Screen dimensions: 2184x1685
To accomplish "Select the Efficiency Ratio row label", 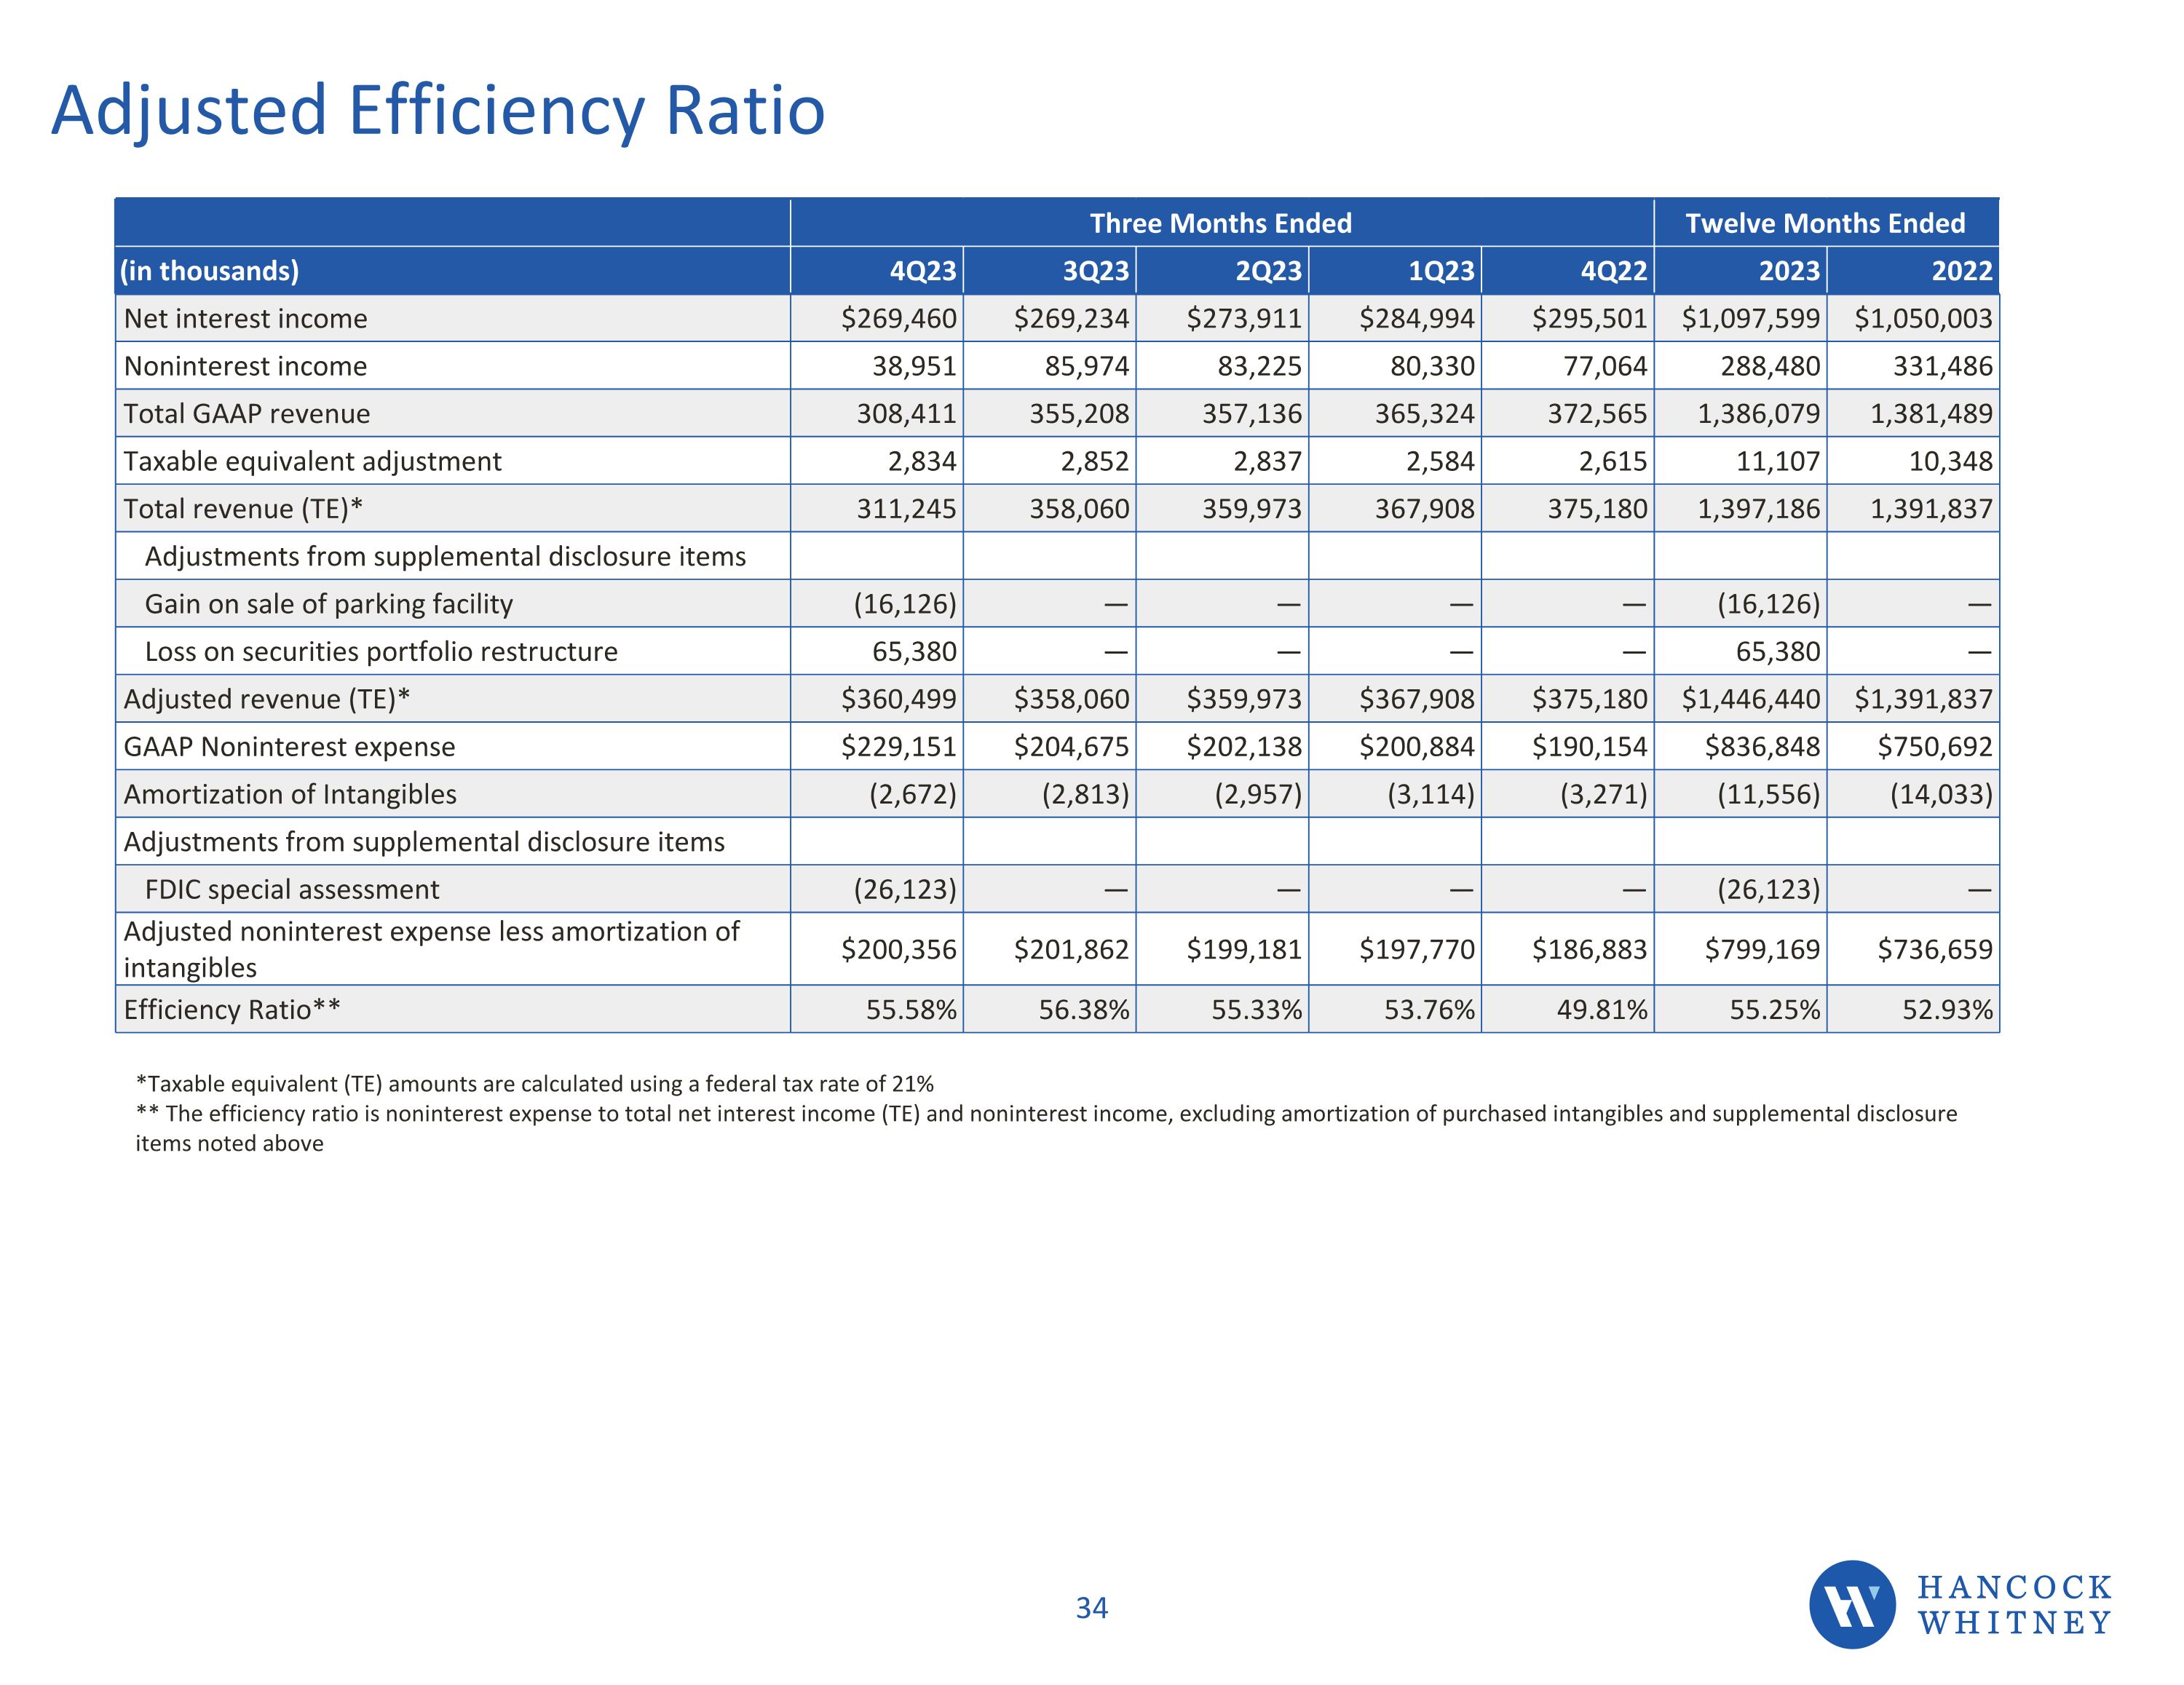I will click(x=232, y=1010).
